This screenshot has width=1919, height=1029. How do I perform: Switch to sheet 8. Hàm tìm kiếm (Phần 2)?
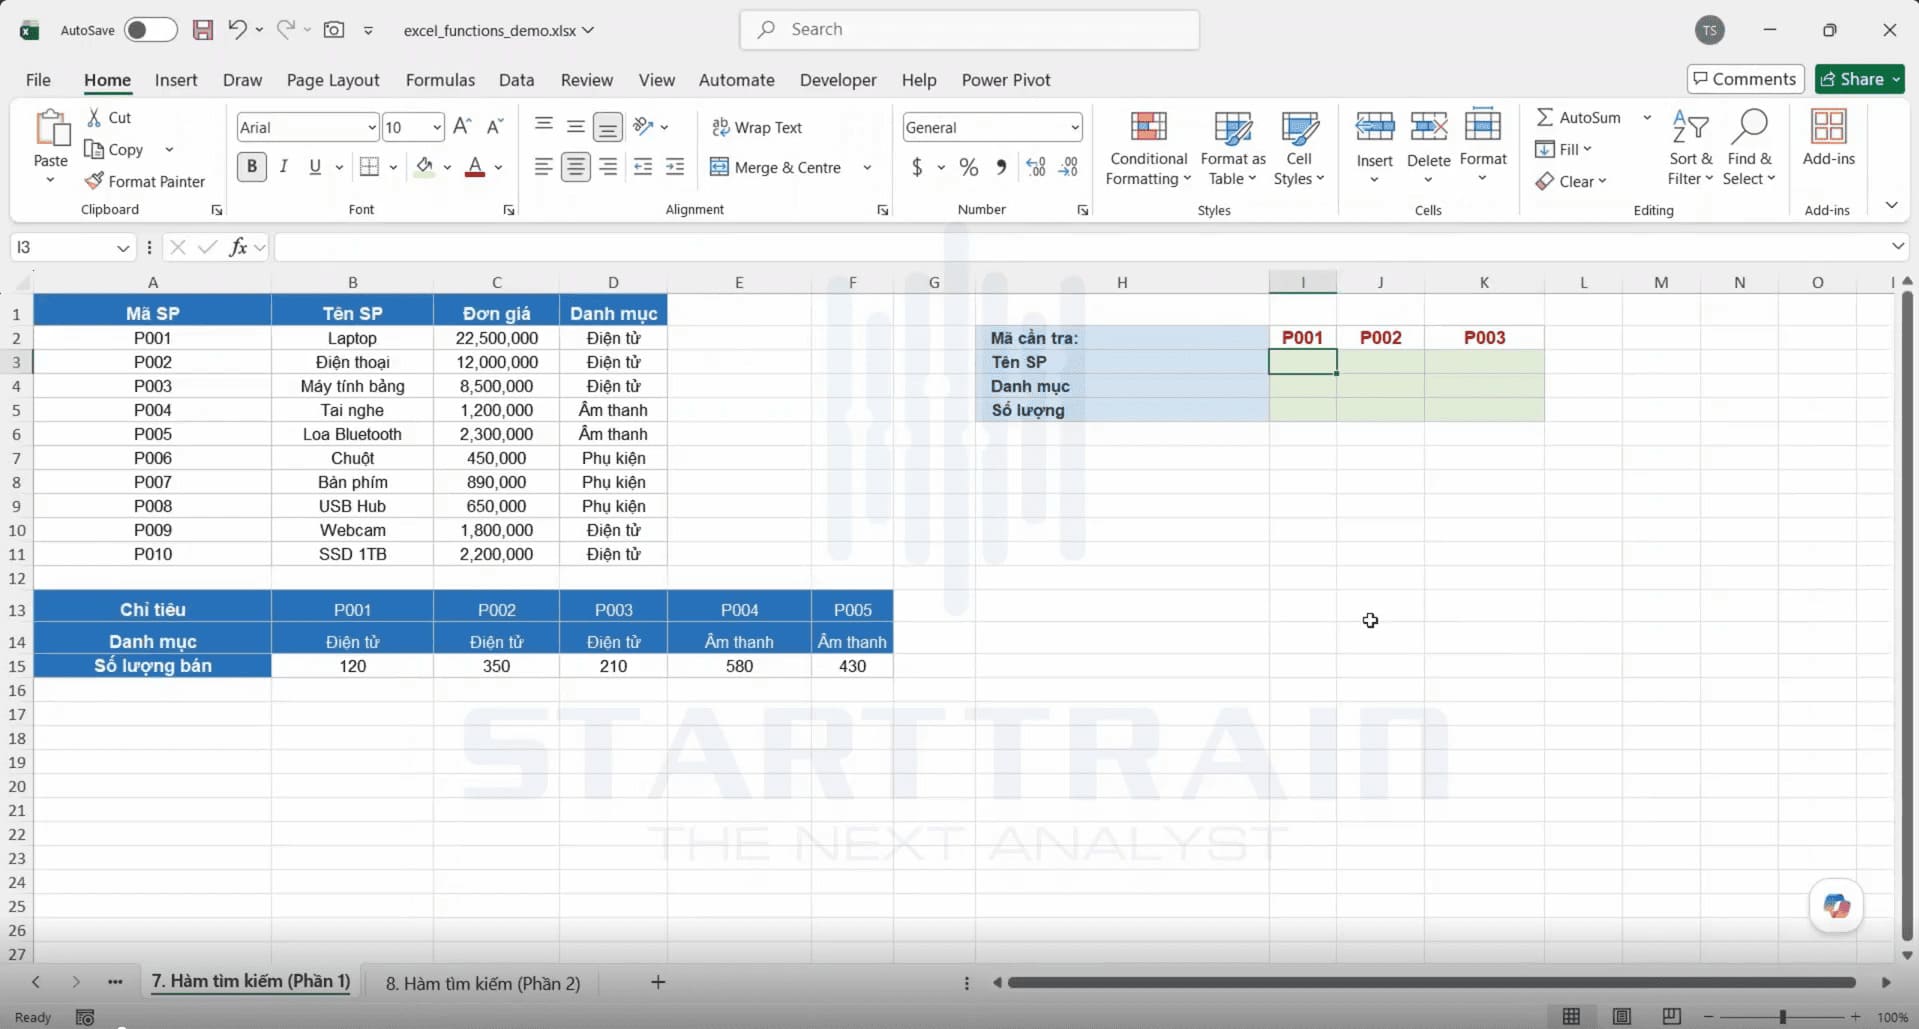(483, 984)
